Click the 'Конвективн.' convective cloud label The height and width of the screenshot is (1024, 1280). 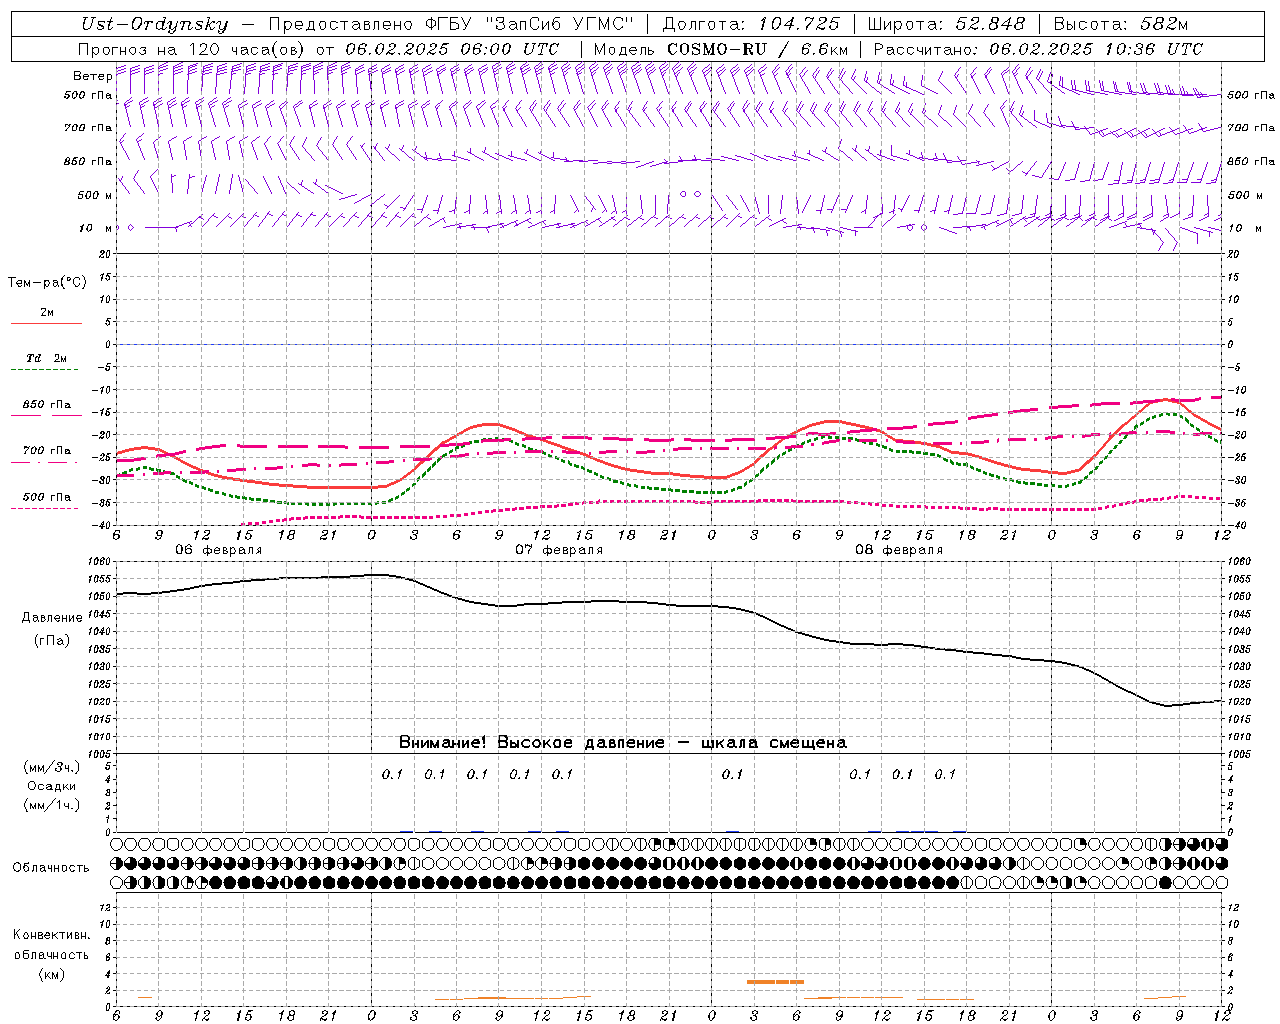(51, 935)
